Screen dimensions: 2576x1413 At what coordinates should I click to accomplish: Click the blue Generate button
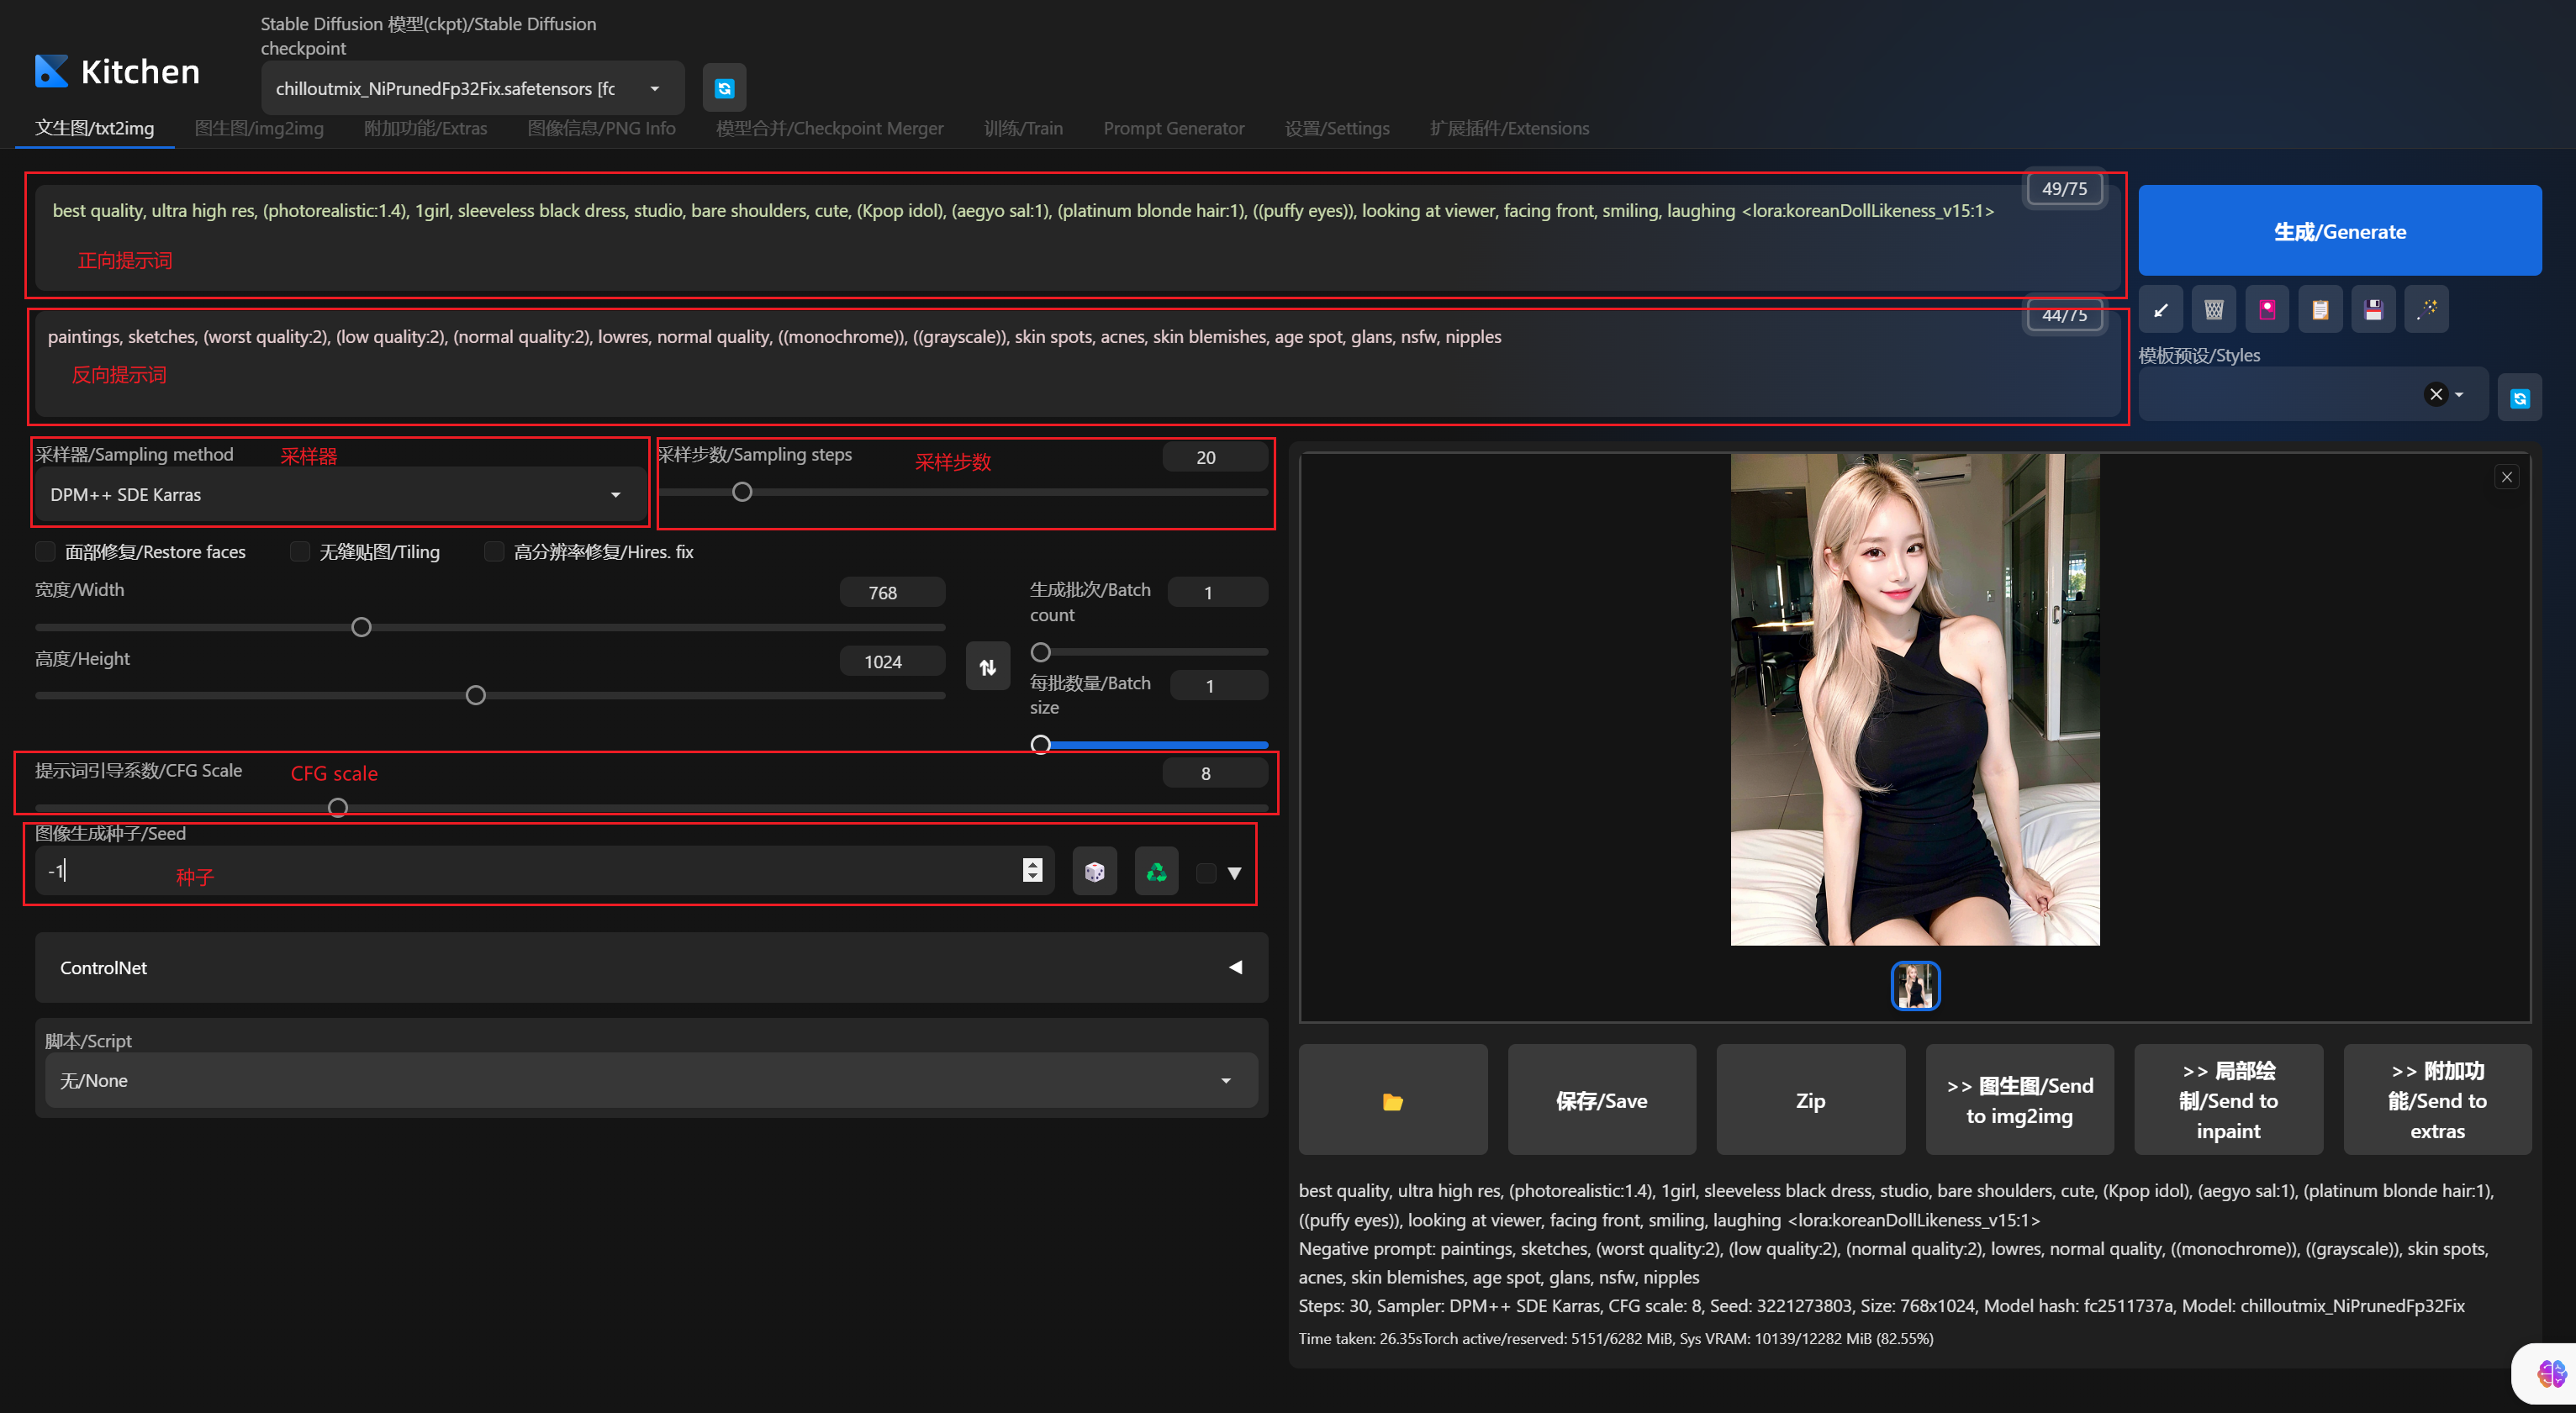pos(2339,231)
